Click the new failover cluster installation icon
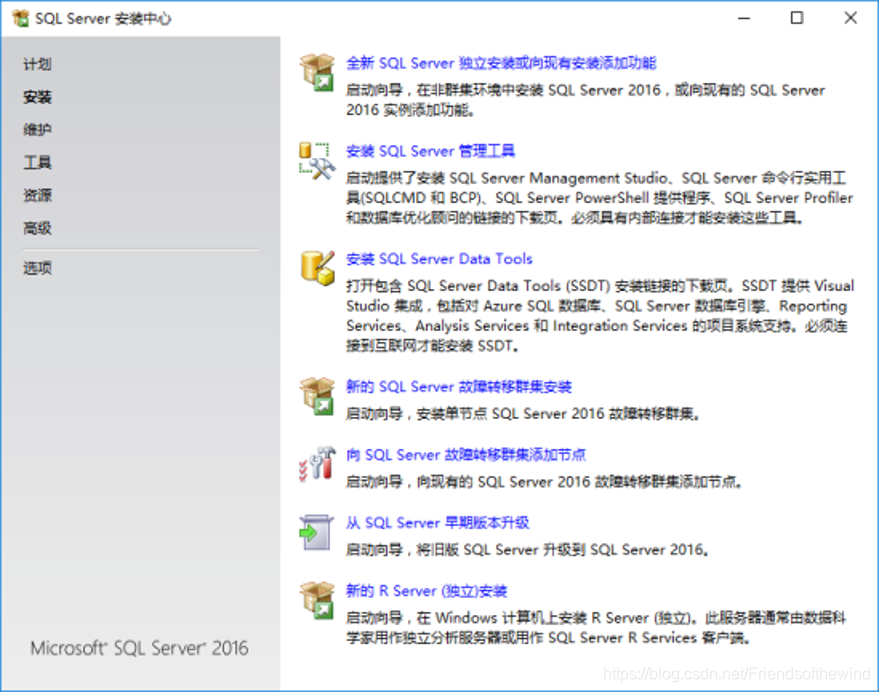The width and height of the screenshot is (879, 692). [317, 396]
